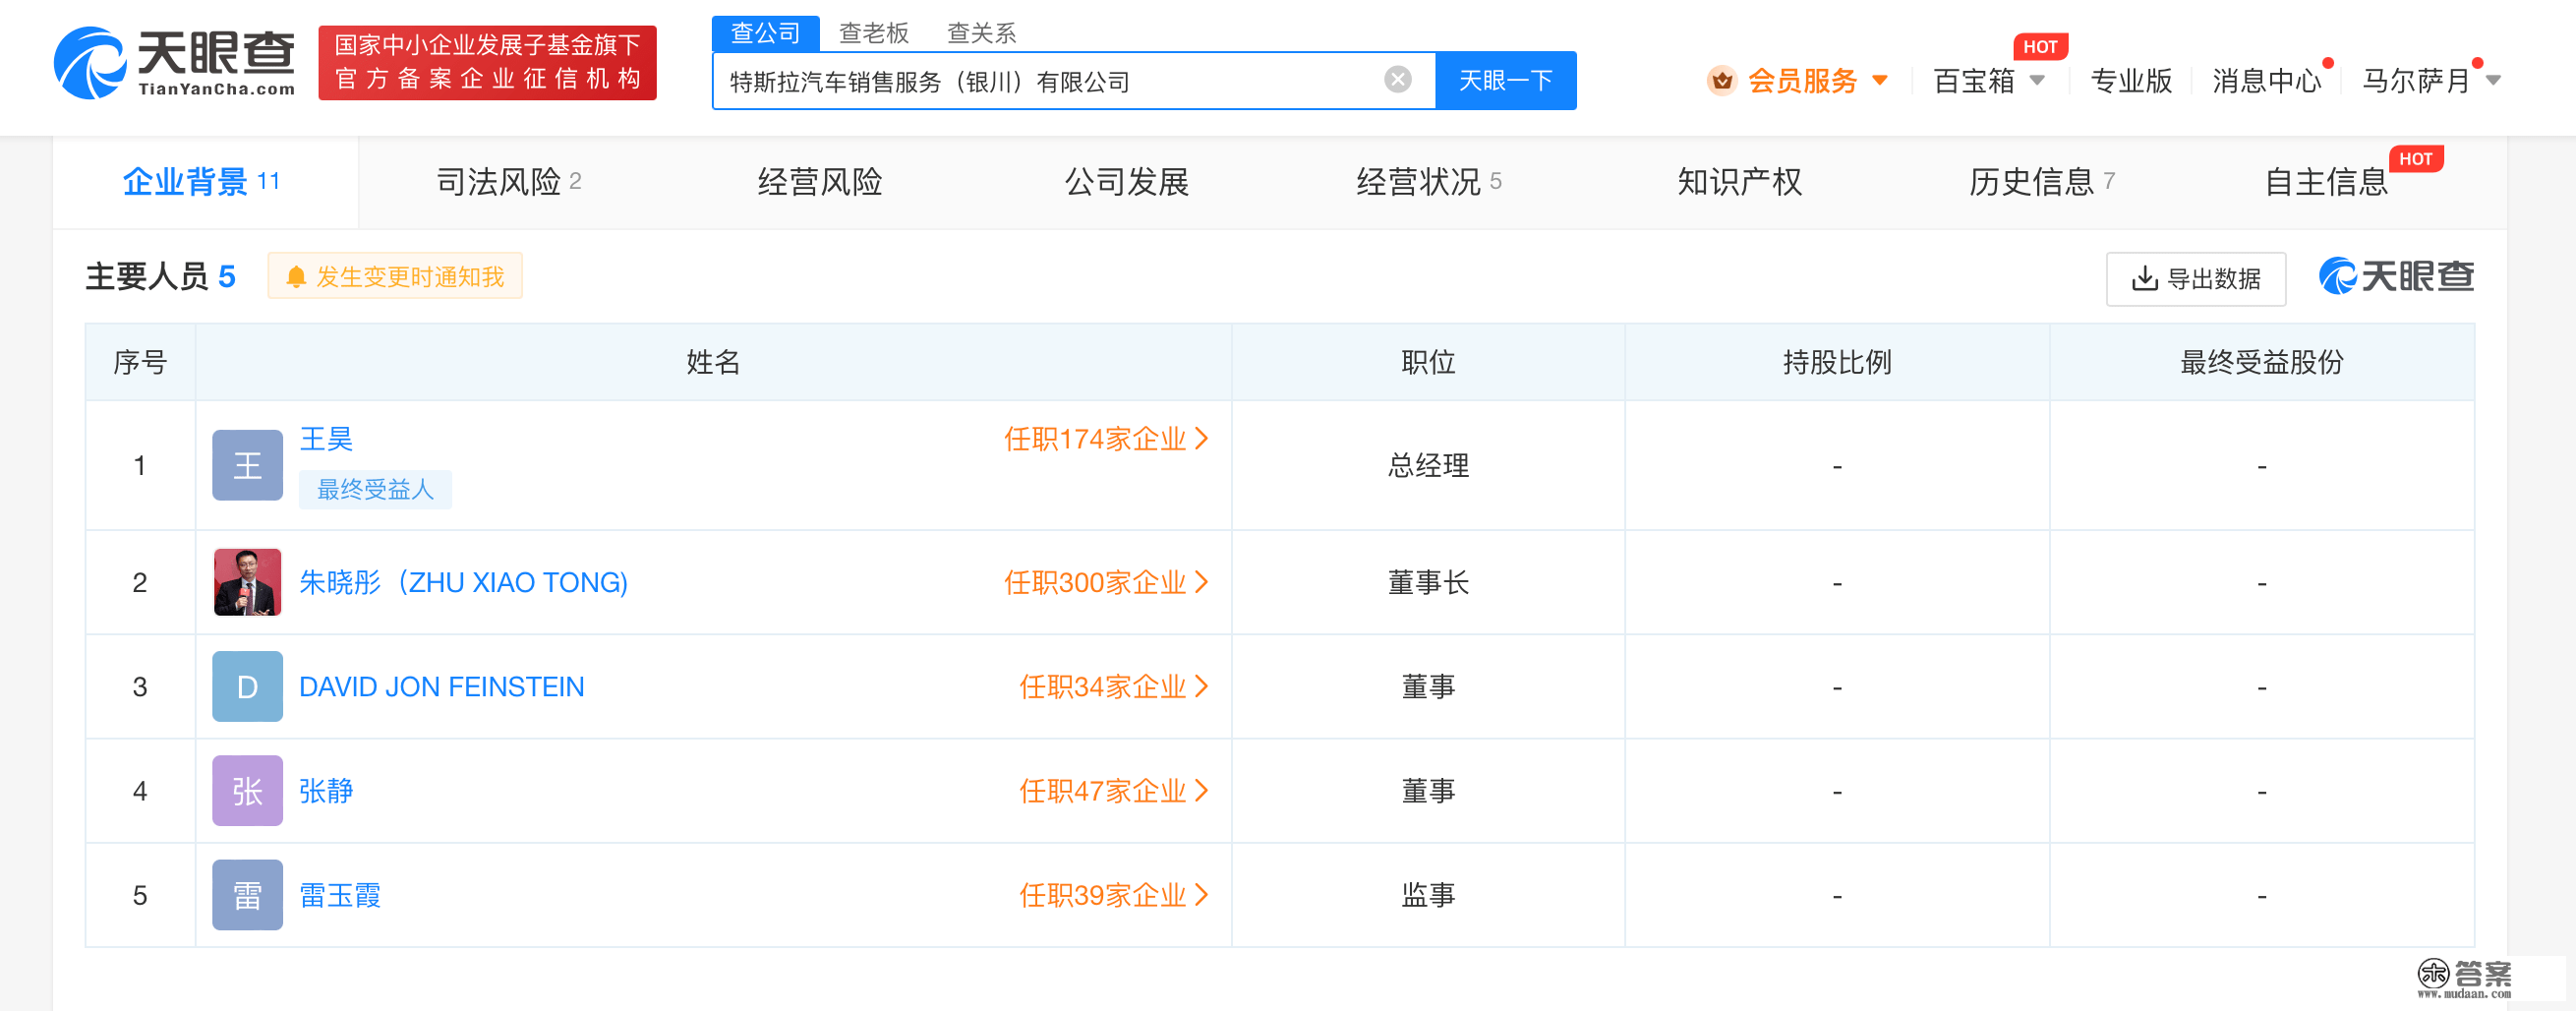Clear the search field with the X icon
The width and height of the screenshot is (2576, 1011).
point(1397,80)
